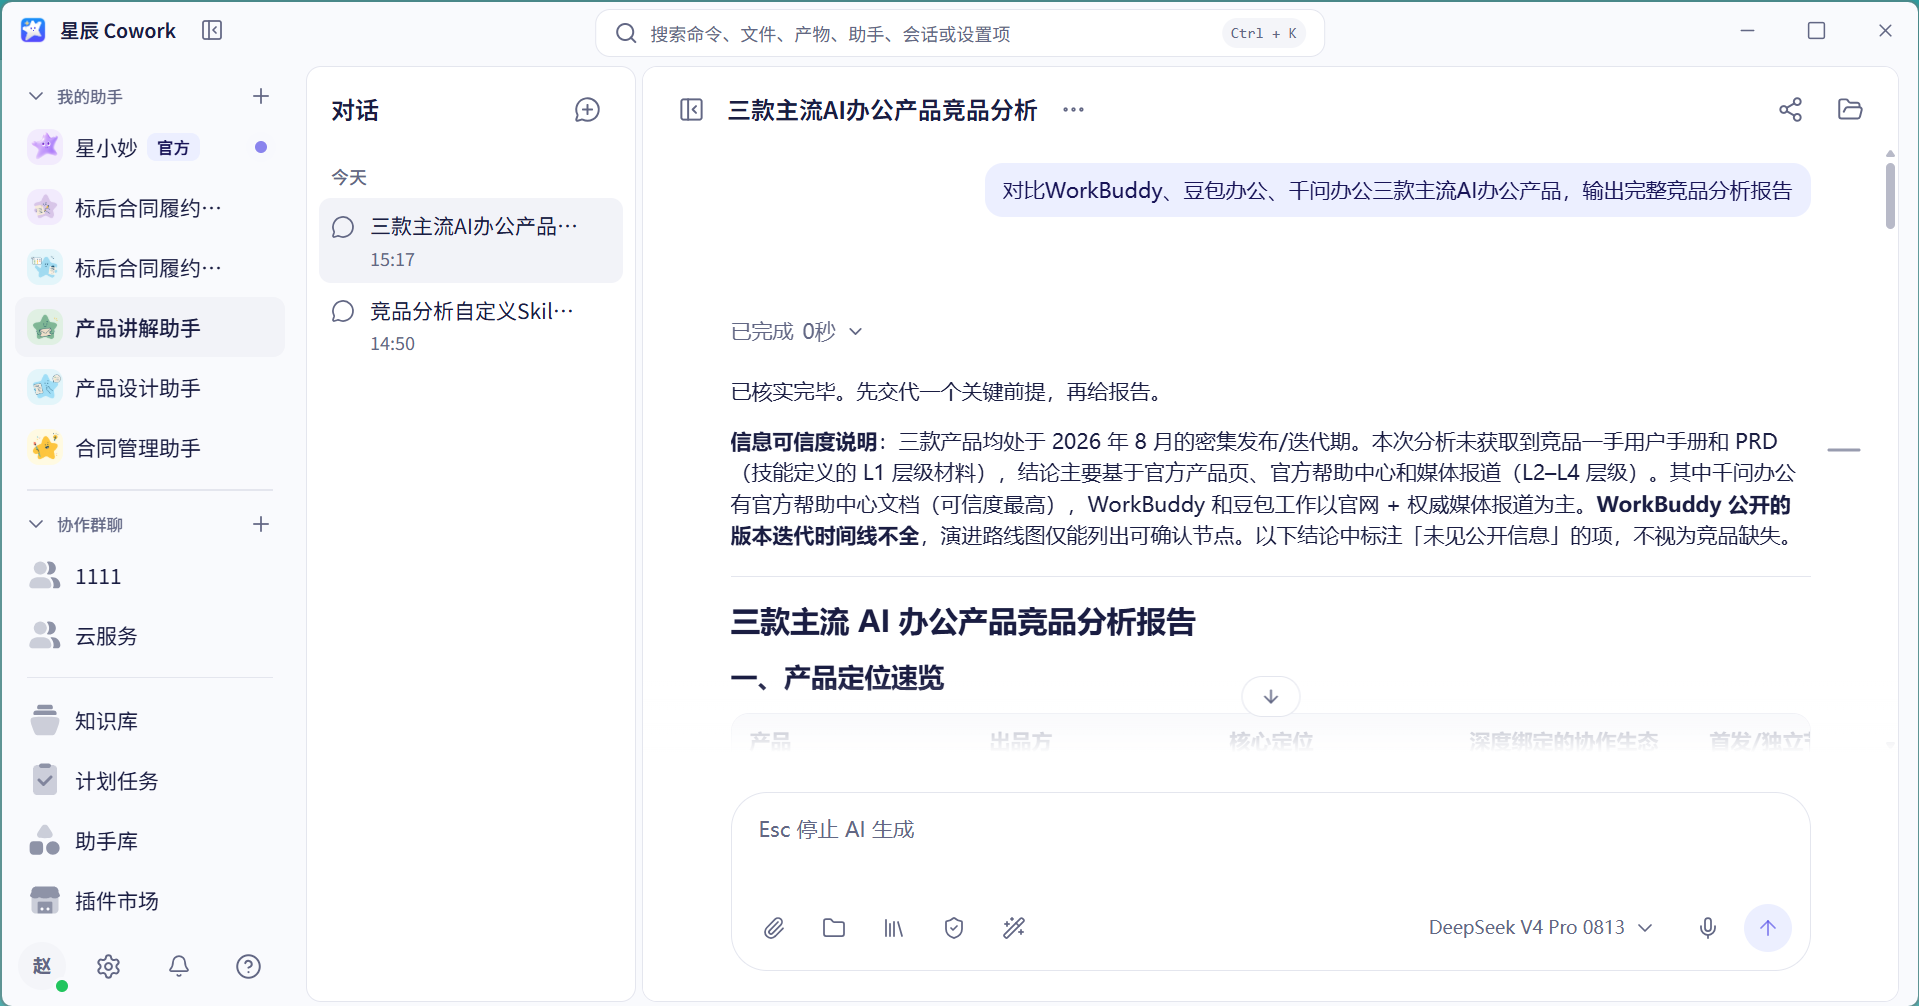Open user avatar 赵 profile
Viewport: 1919px width, 1006px height.
(x=42, y=966)
